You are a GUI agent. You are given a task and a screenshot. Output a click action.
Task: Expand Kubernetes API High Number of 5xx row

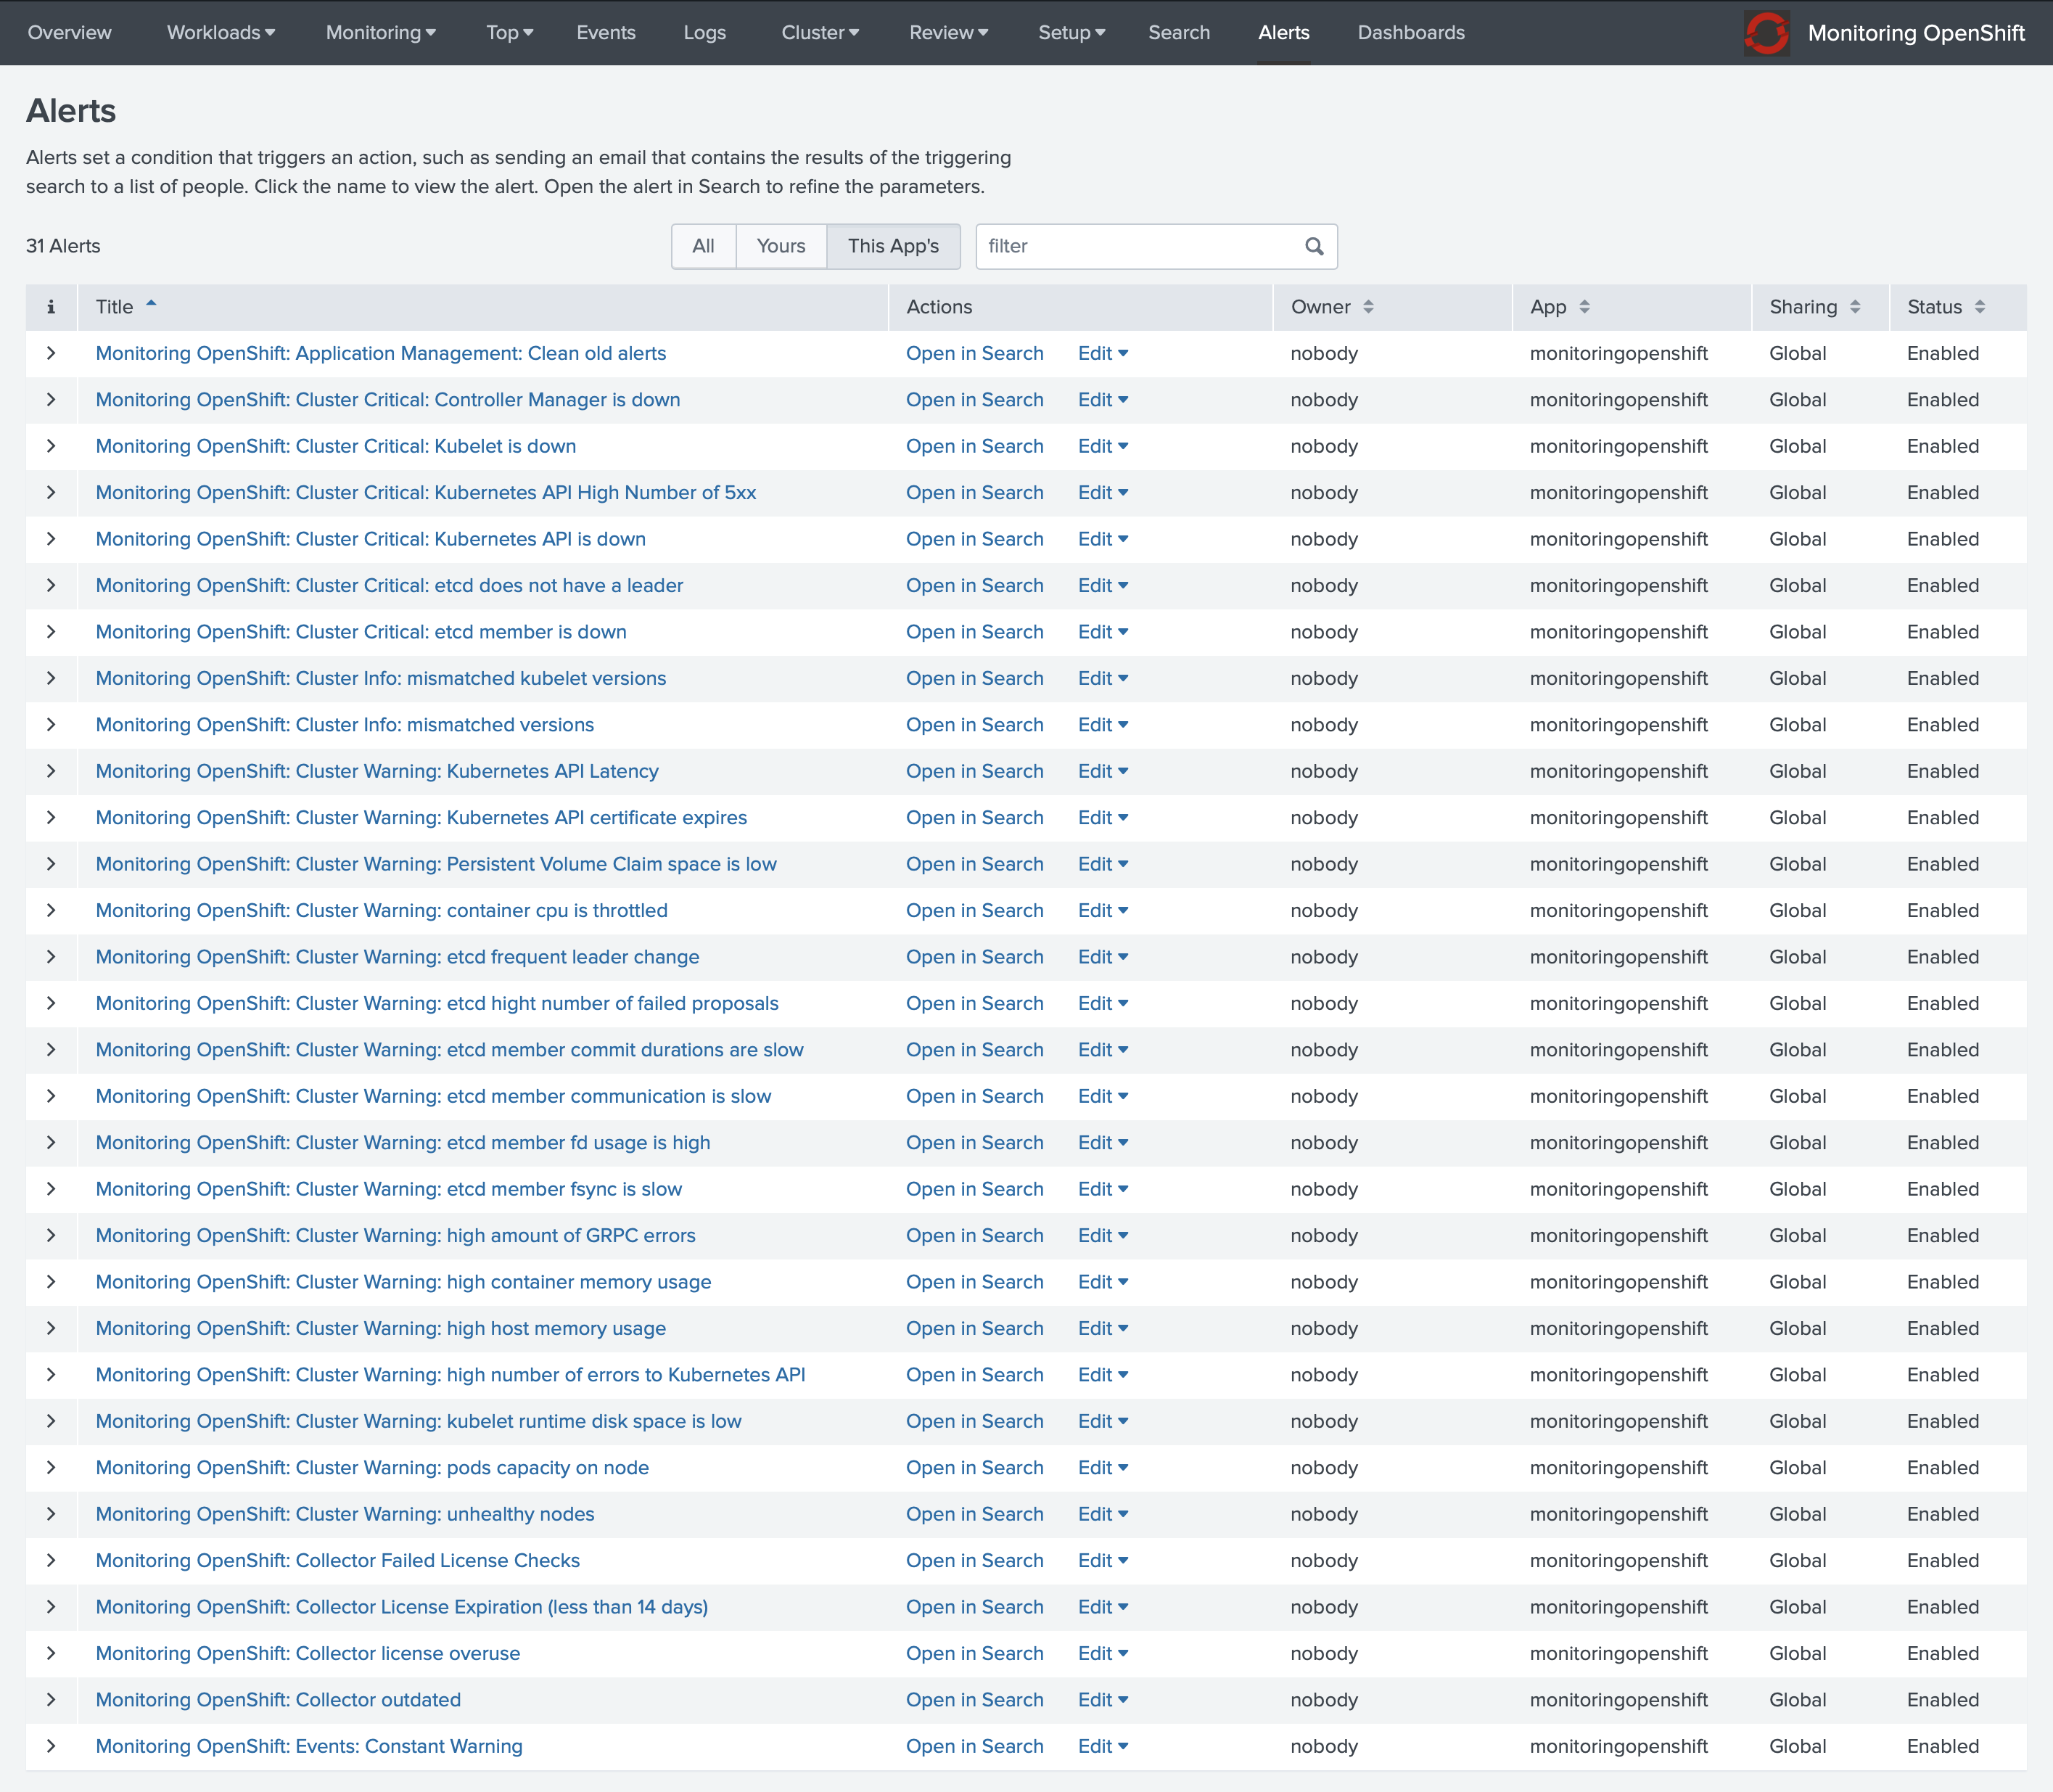[x=51, y=493]
